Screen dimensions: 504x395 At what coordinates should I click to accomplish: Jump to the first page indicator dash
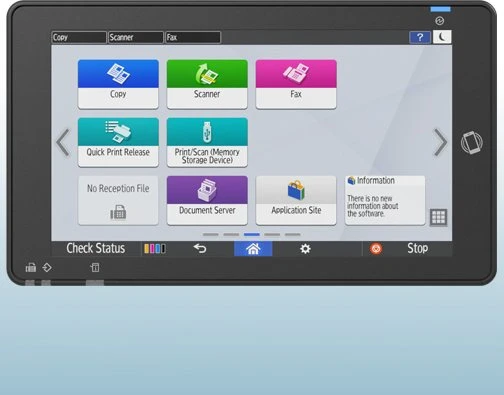[211, 235]
